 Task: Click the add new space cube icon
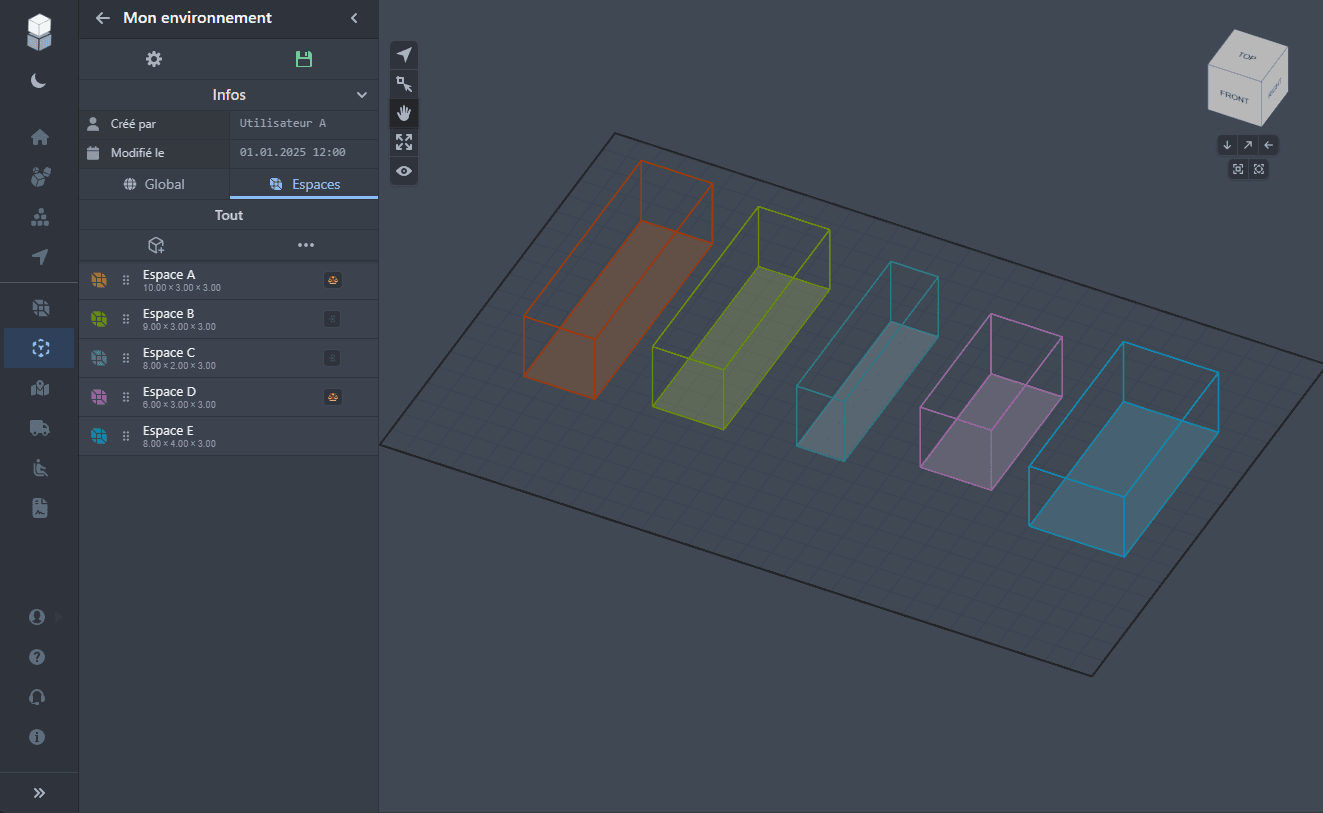point(156,245)
